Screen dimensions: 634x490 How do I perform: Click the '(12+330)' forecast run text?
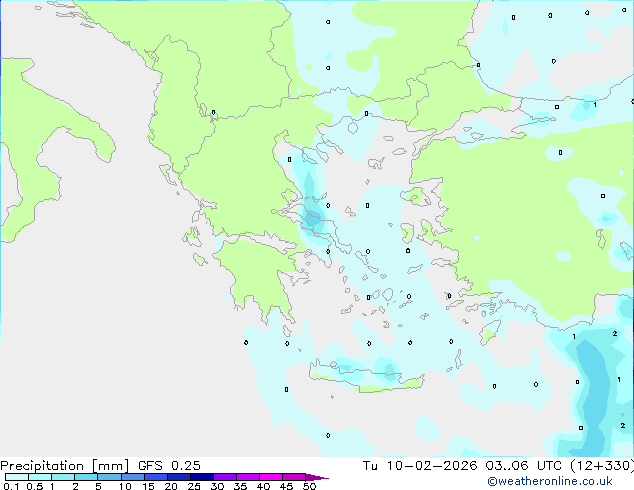(602, 466)
